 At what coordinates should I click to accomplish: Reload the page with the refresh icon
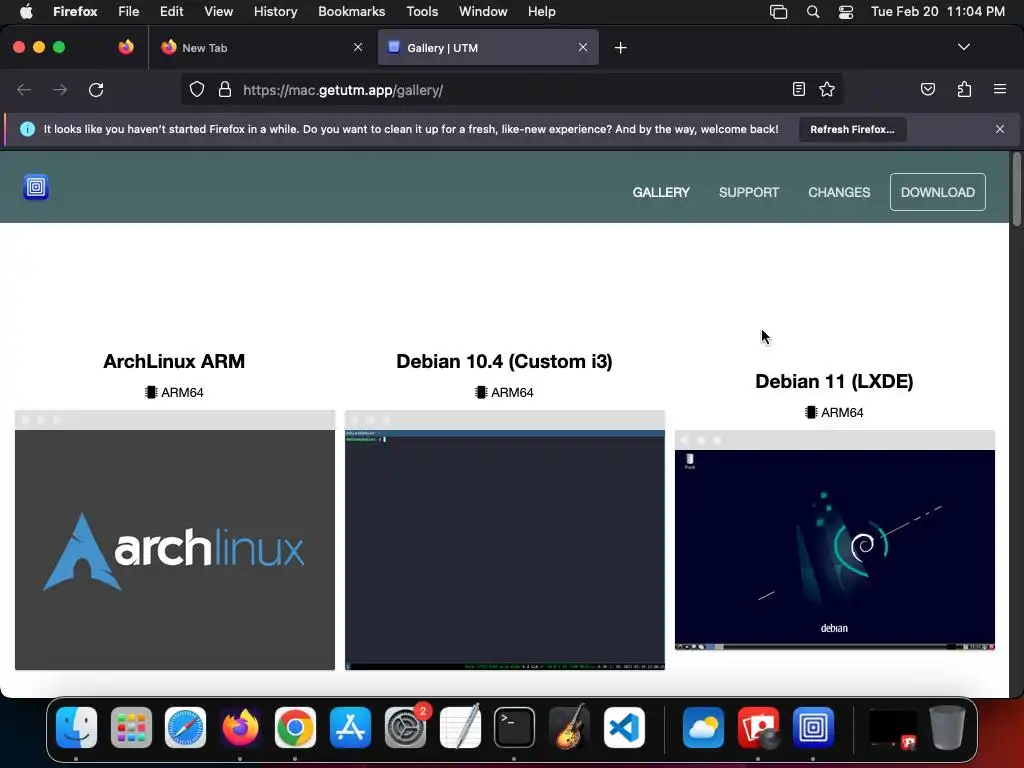[x=96, y=89]
